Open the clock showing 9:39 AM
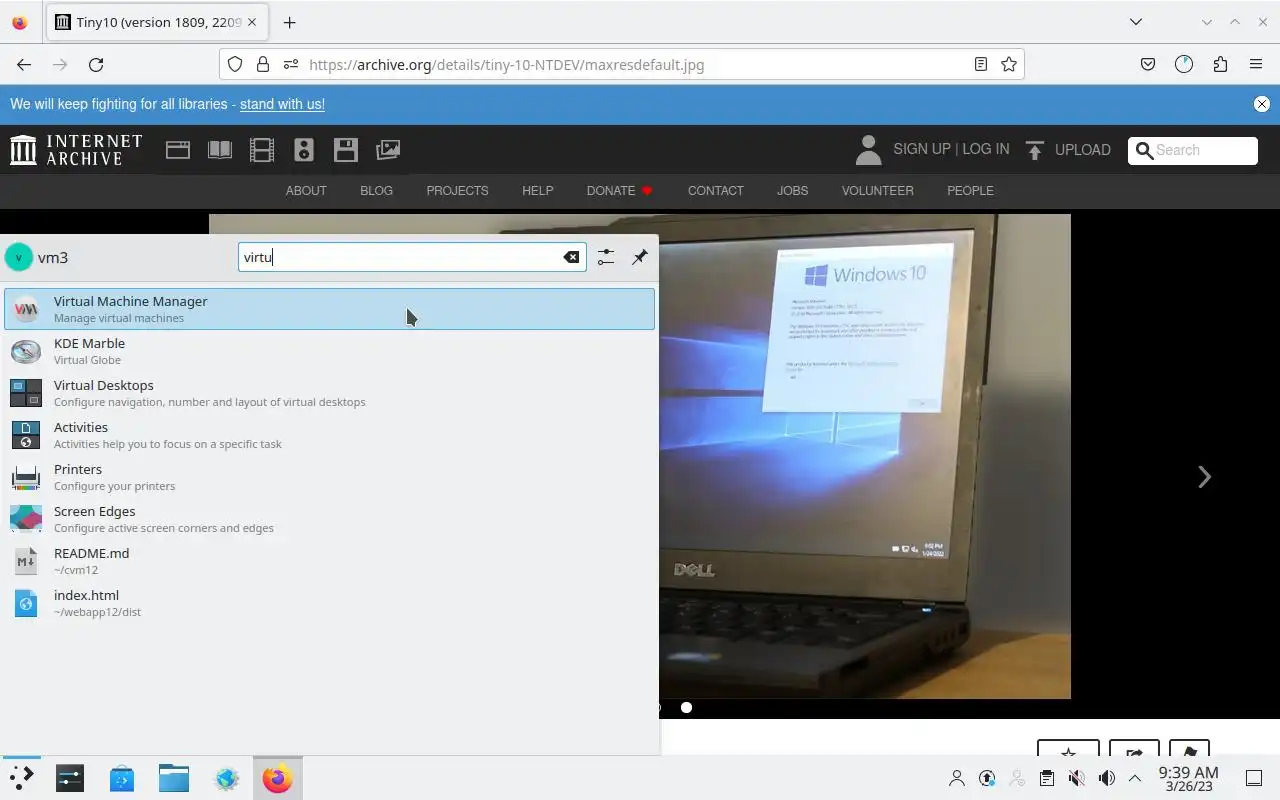 (1188, 778)
